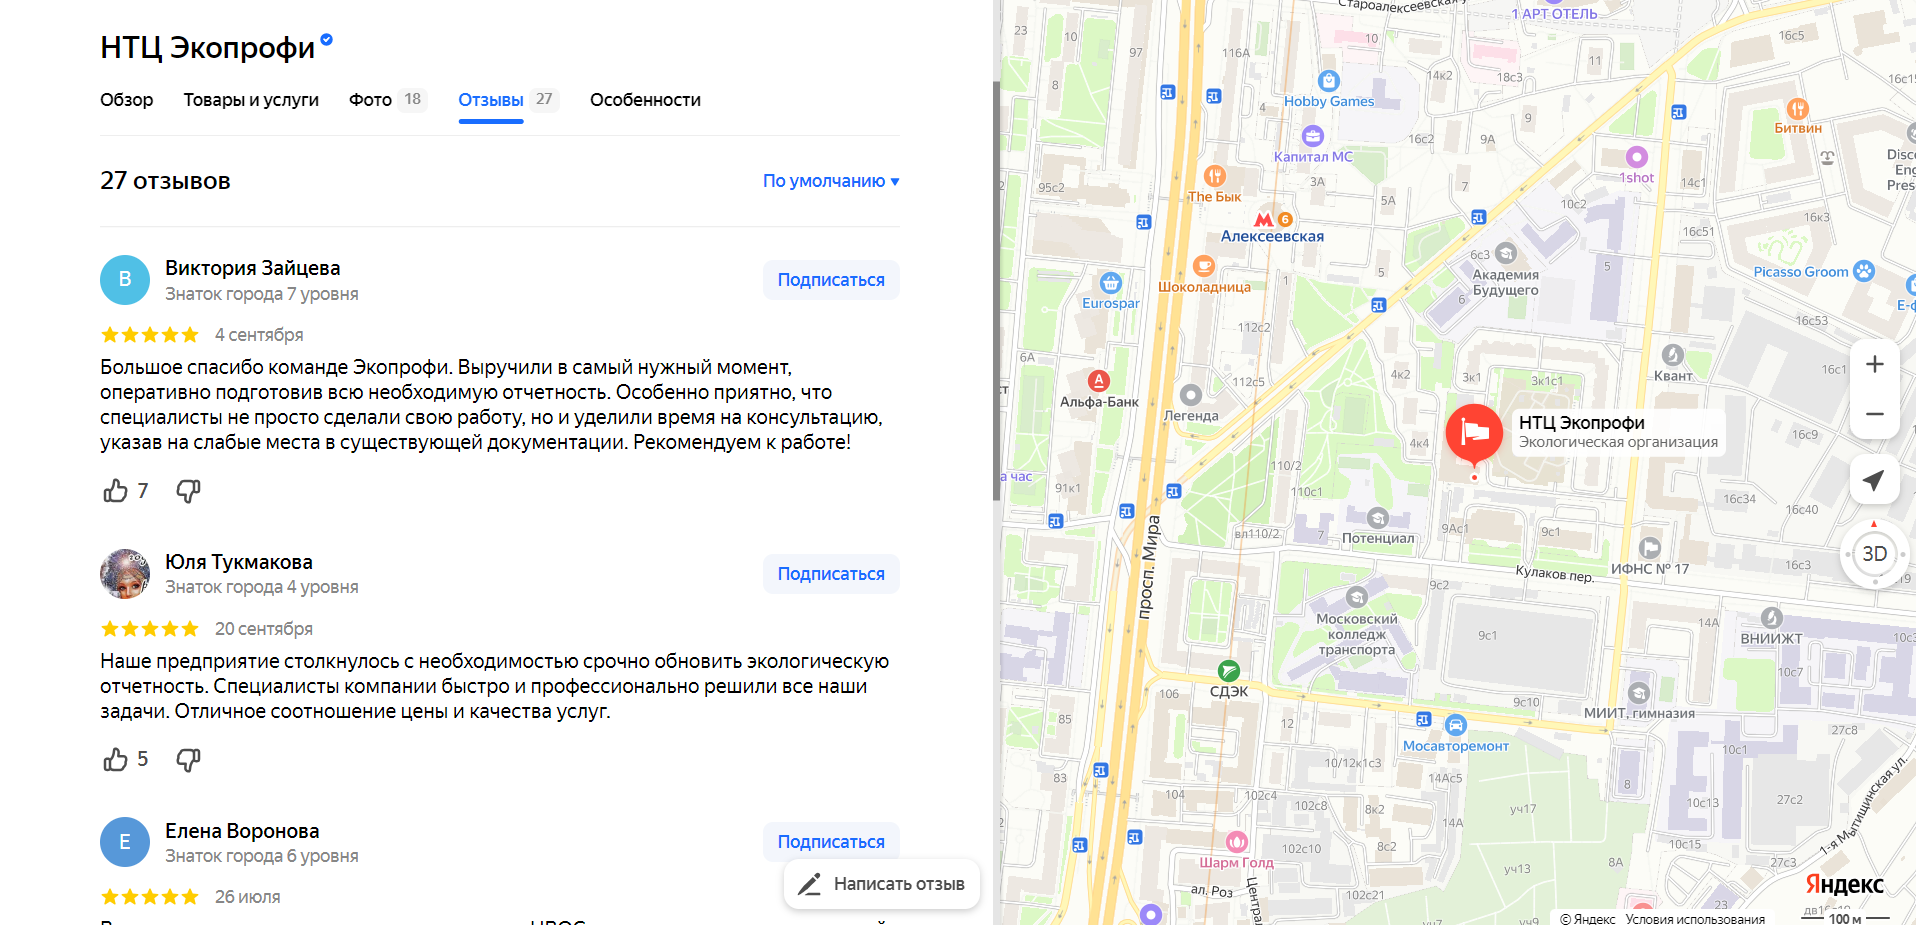Image resolution: width=1916 pixels, height=925 pixels.
Task: Click the verified badge next to НТЦ Экопрофи
Action: 326,40
